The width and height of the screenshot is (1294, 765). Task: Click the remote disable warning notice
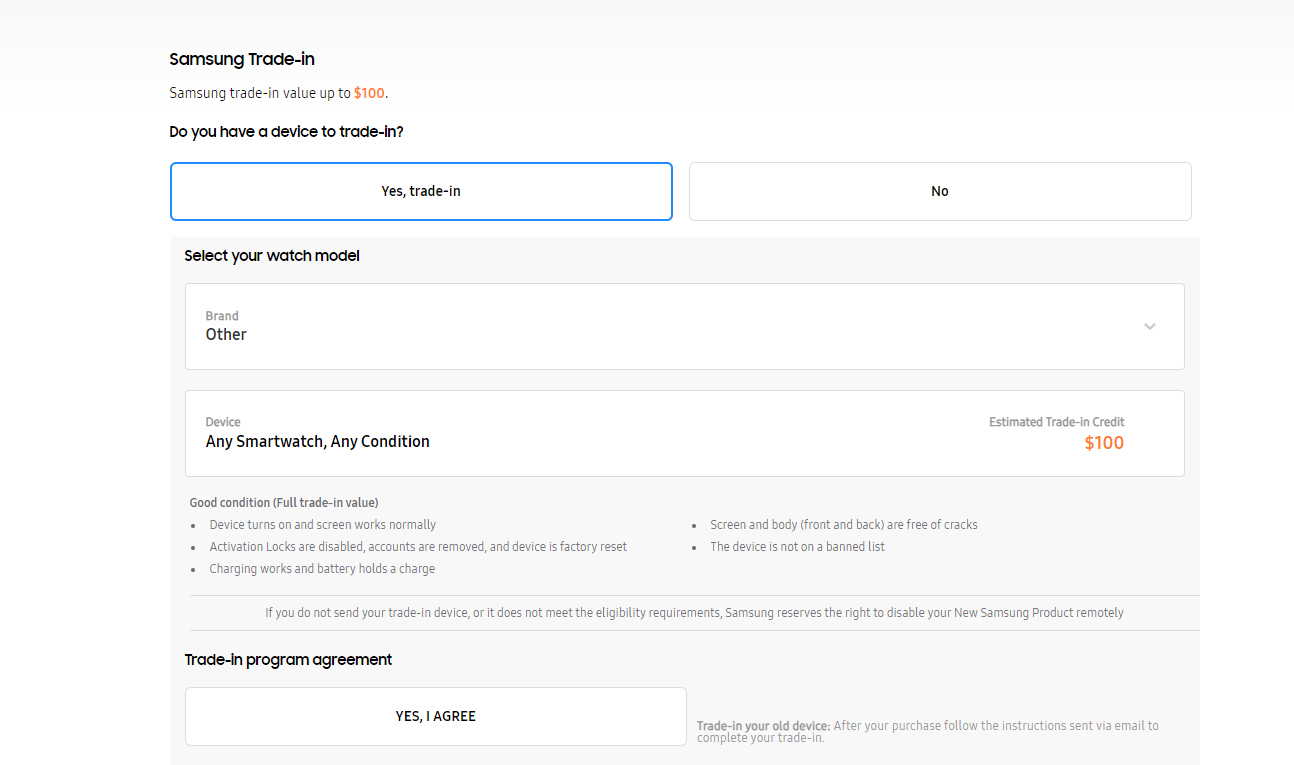(x=694, y=613)
